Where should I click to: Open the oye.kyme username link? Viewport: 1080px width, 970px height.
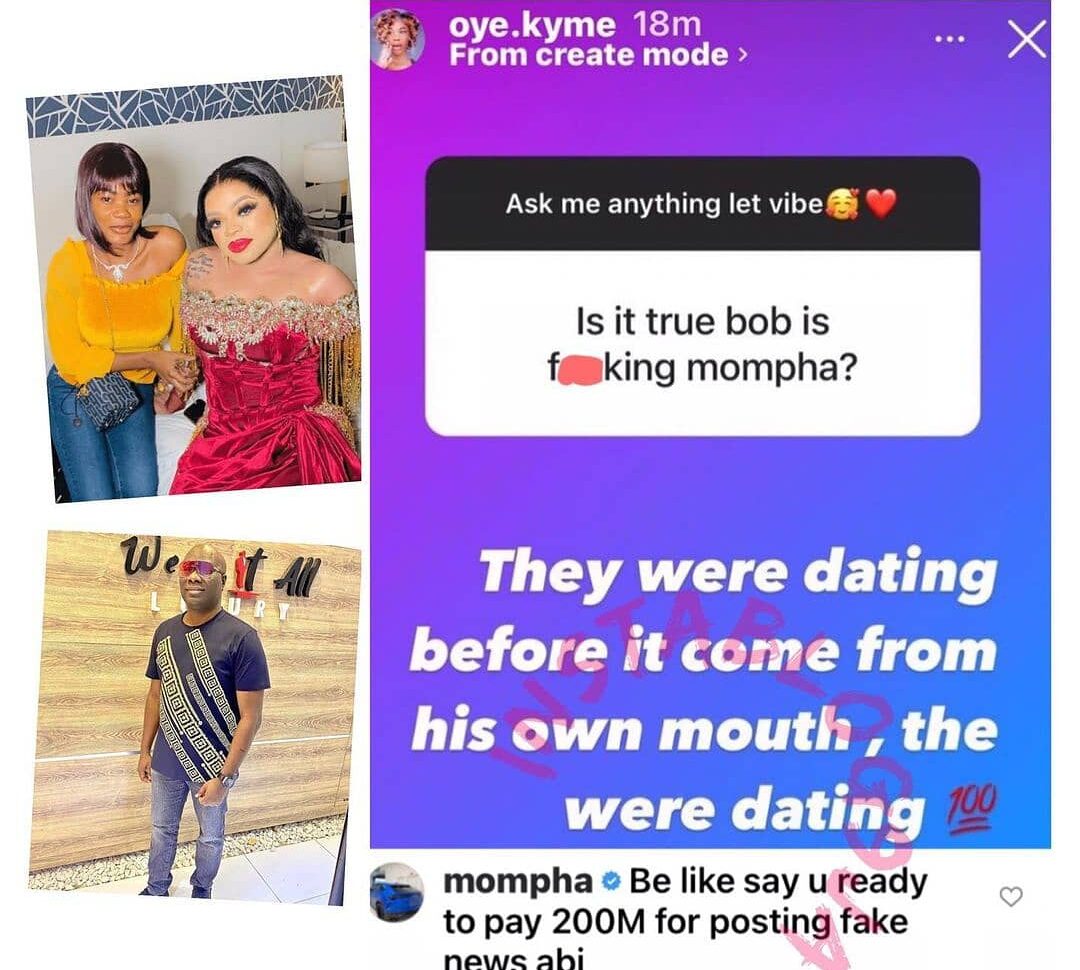pyautogui.click(x=532, y=25)
